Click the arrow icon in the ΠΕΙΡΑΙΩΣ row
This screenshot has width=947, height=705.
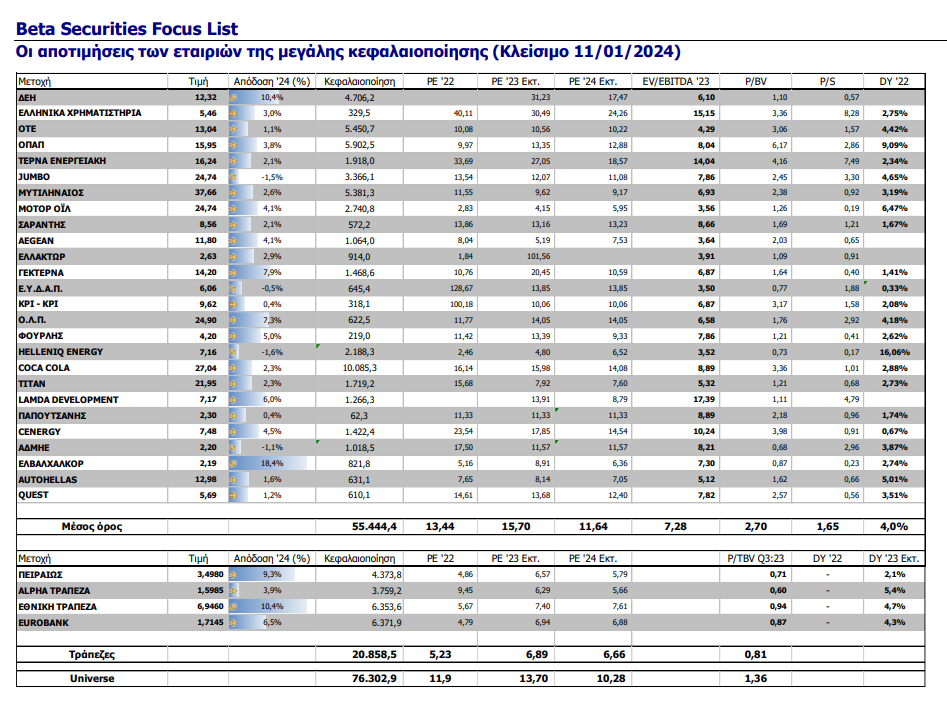tap(234, 574)
